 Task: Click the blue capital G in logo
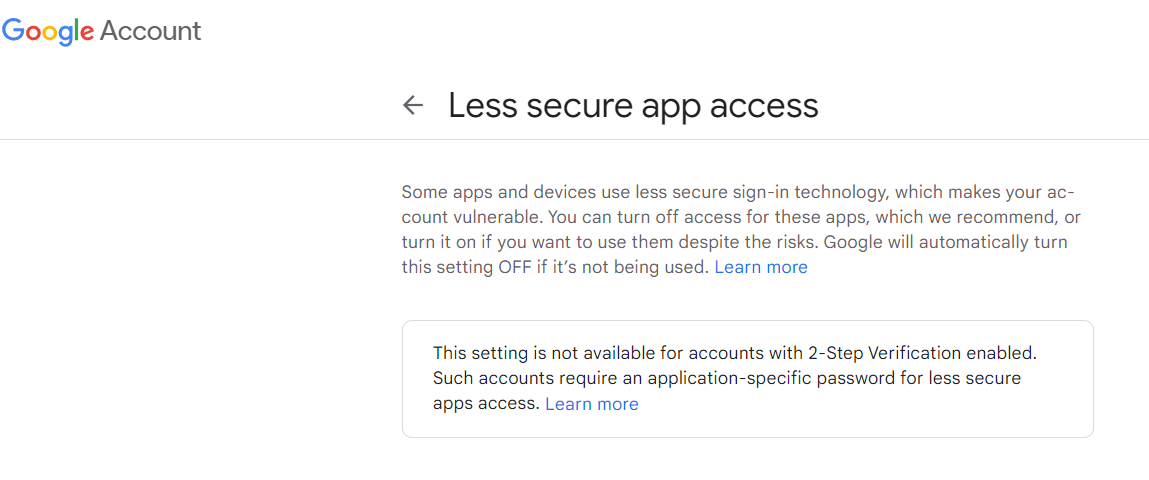tap(13, 31)
